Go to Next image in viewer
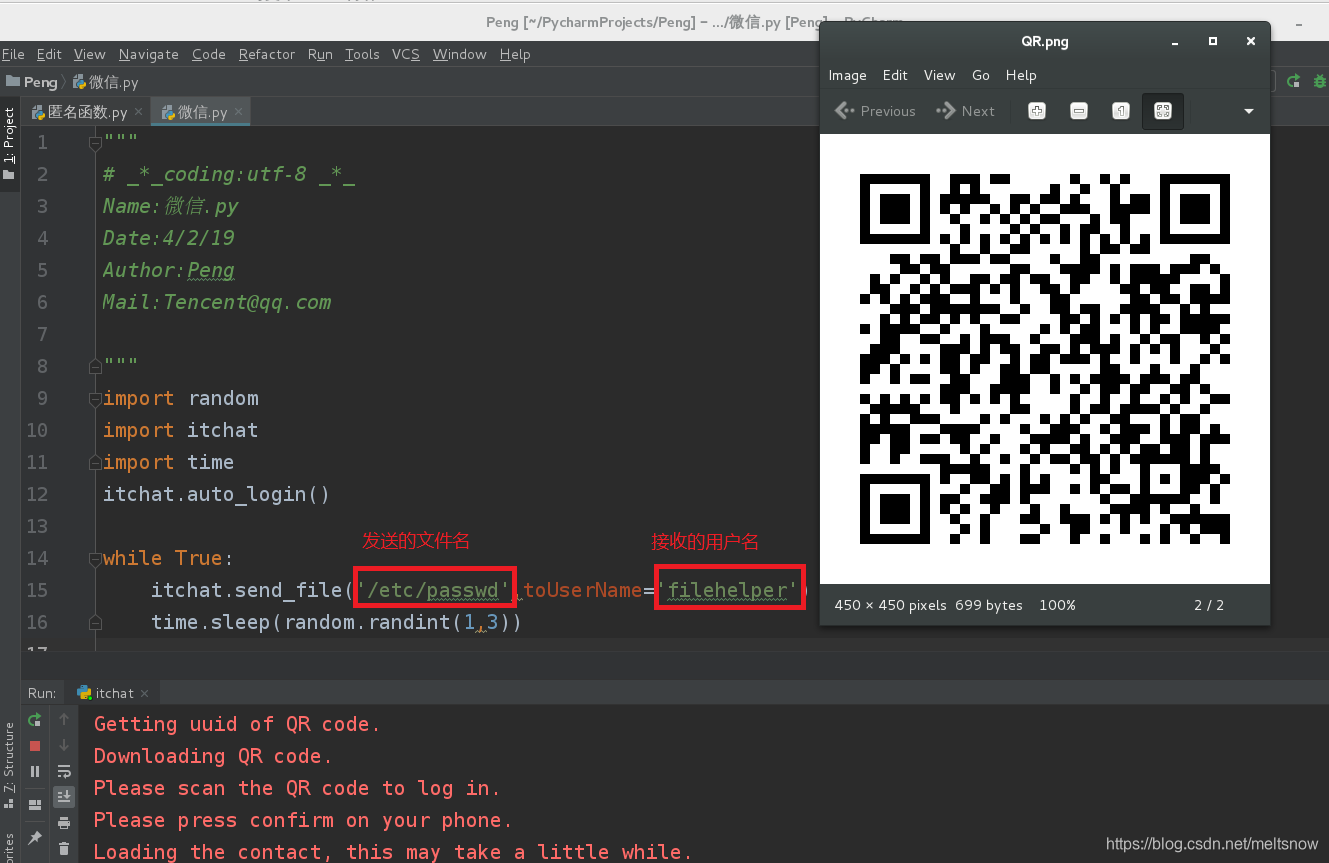 (x=965, y=111)
